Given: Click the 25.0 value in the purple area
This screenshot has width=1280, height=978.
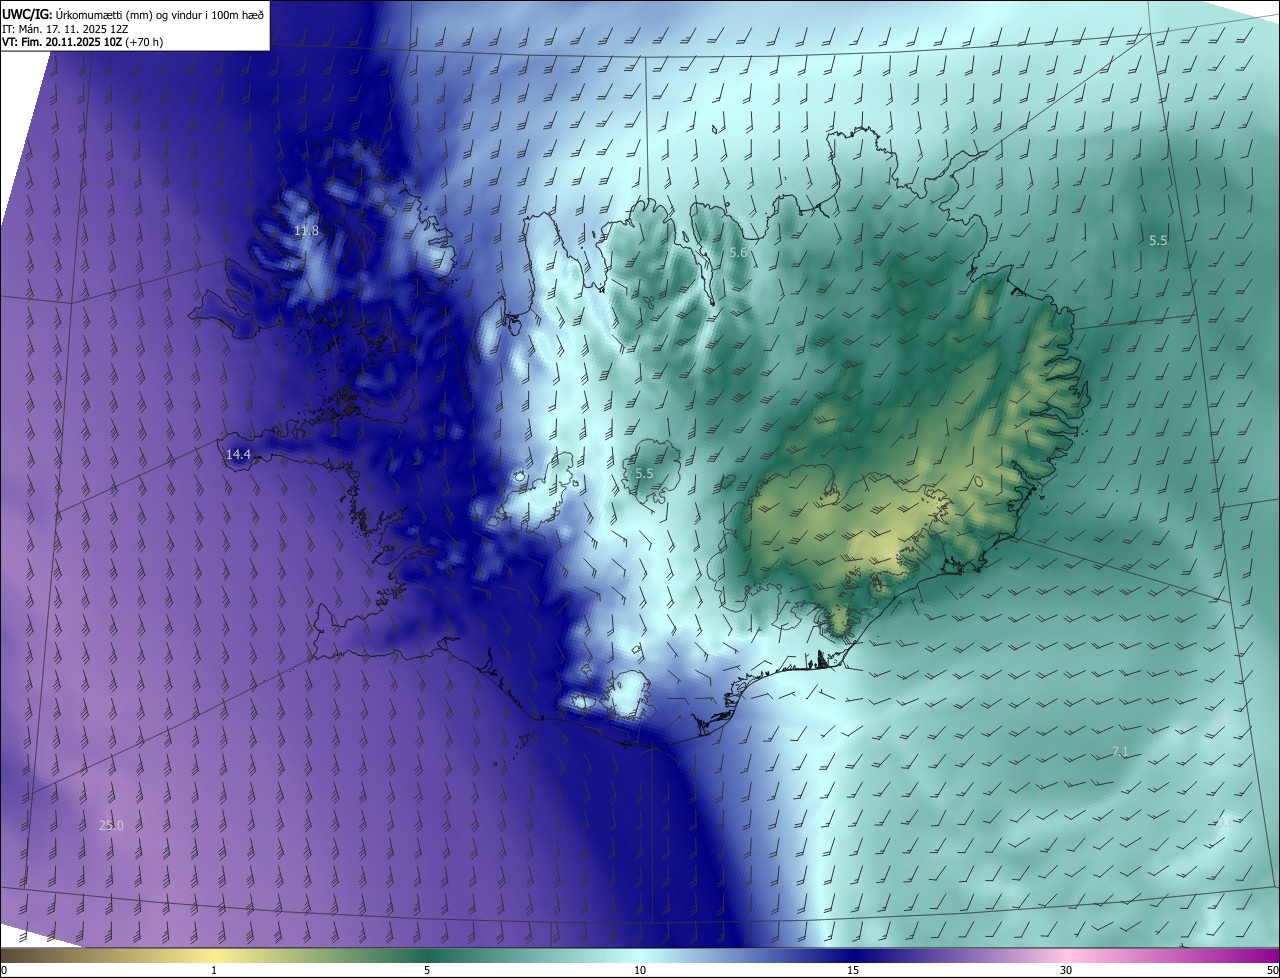Looking at the screenshot, I should [111, 826].
